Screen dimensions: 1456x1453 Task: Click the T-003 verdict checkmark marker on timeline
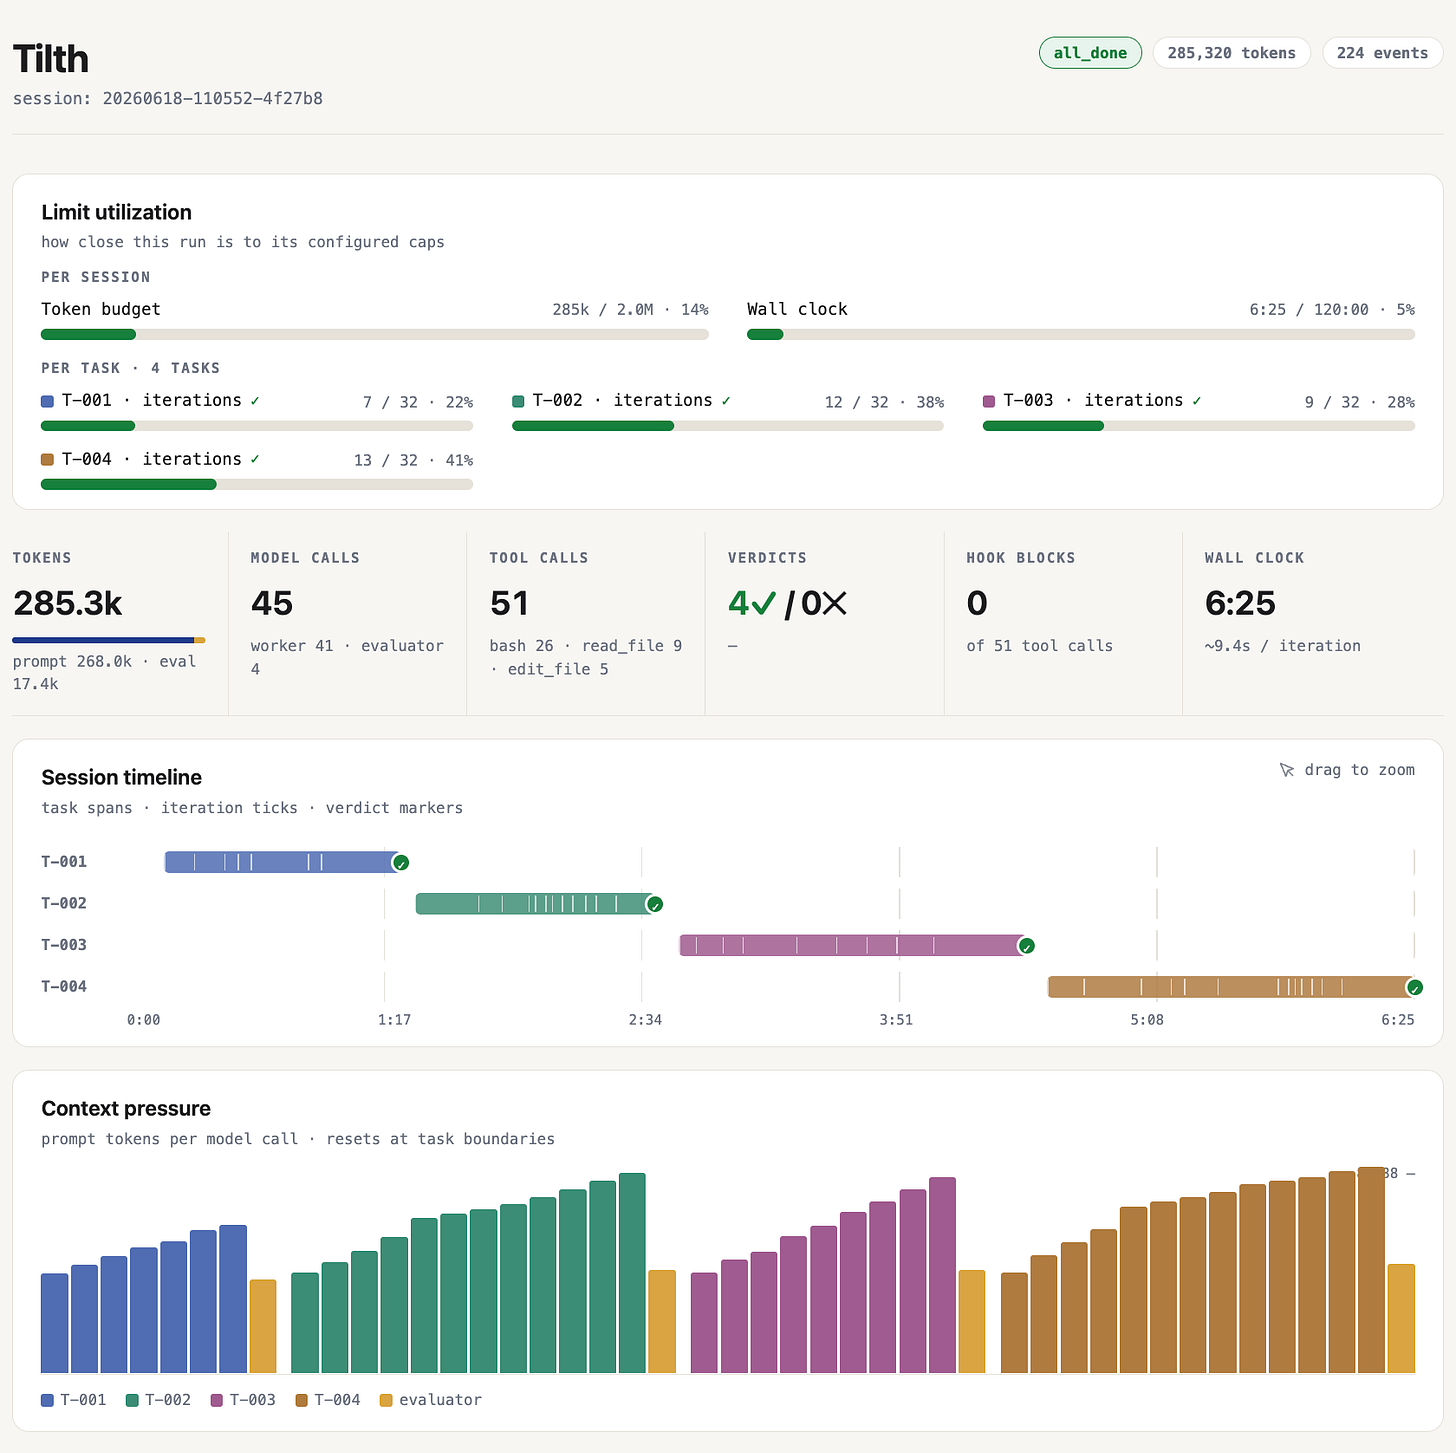pyautogui.click(x=1026, y=946)
